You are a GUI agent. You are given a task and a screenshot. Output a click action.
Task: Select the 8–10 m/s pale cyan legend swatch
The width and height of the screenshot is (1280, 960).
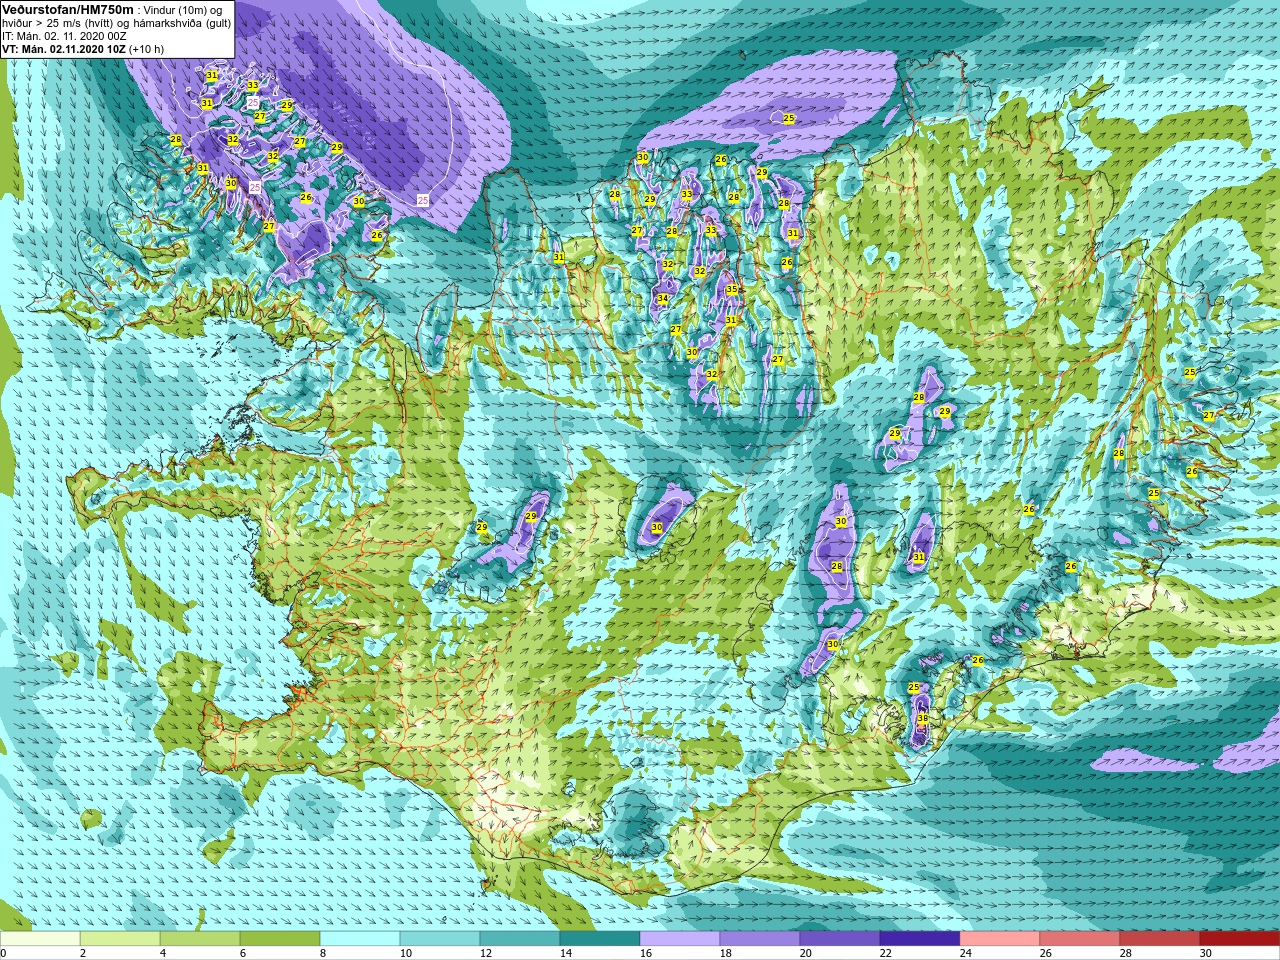pos(360,939)
